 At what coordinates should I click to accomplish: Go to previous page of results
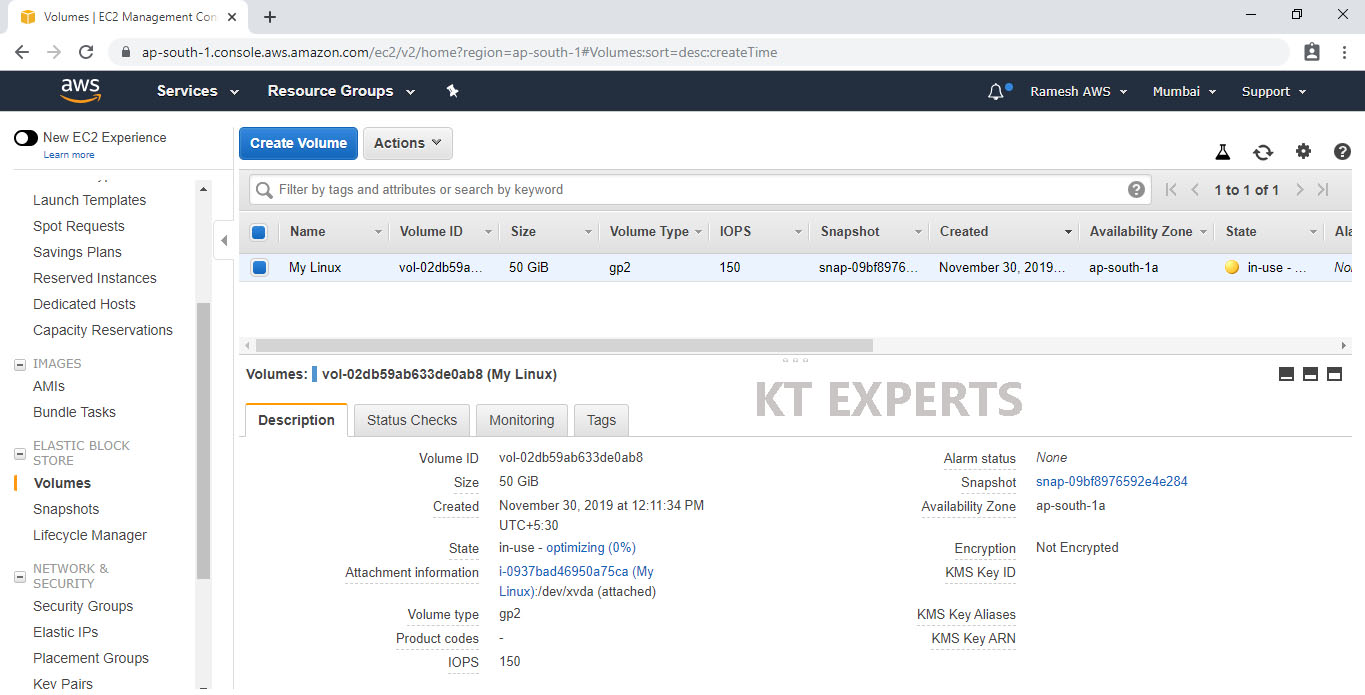pos(1195,190)
